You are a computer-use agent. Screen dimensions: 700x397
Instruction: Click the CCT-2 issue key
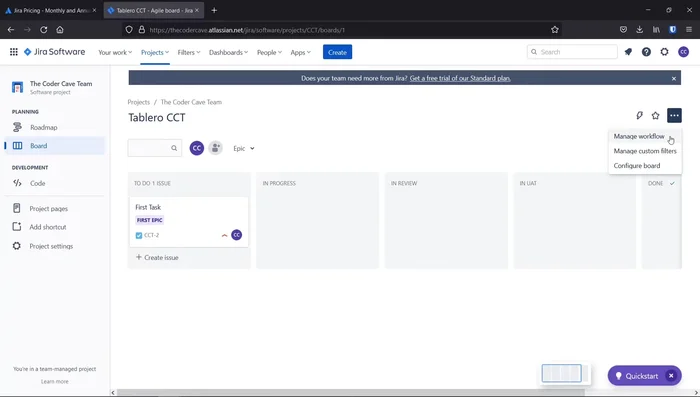(x=151, y=235)
